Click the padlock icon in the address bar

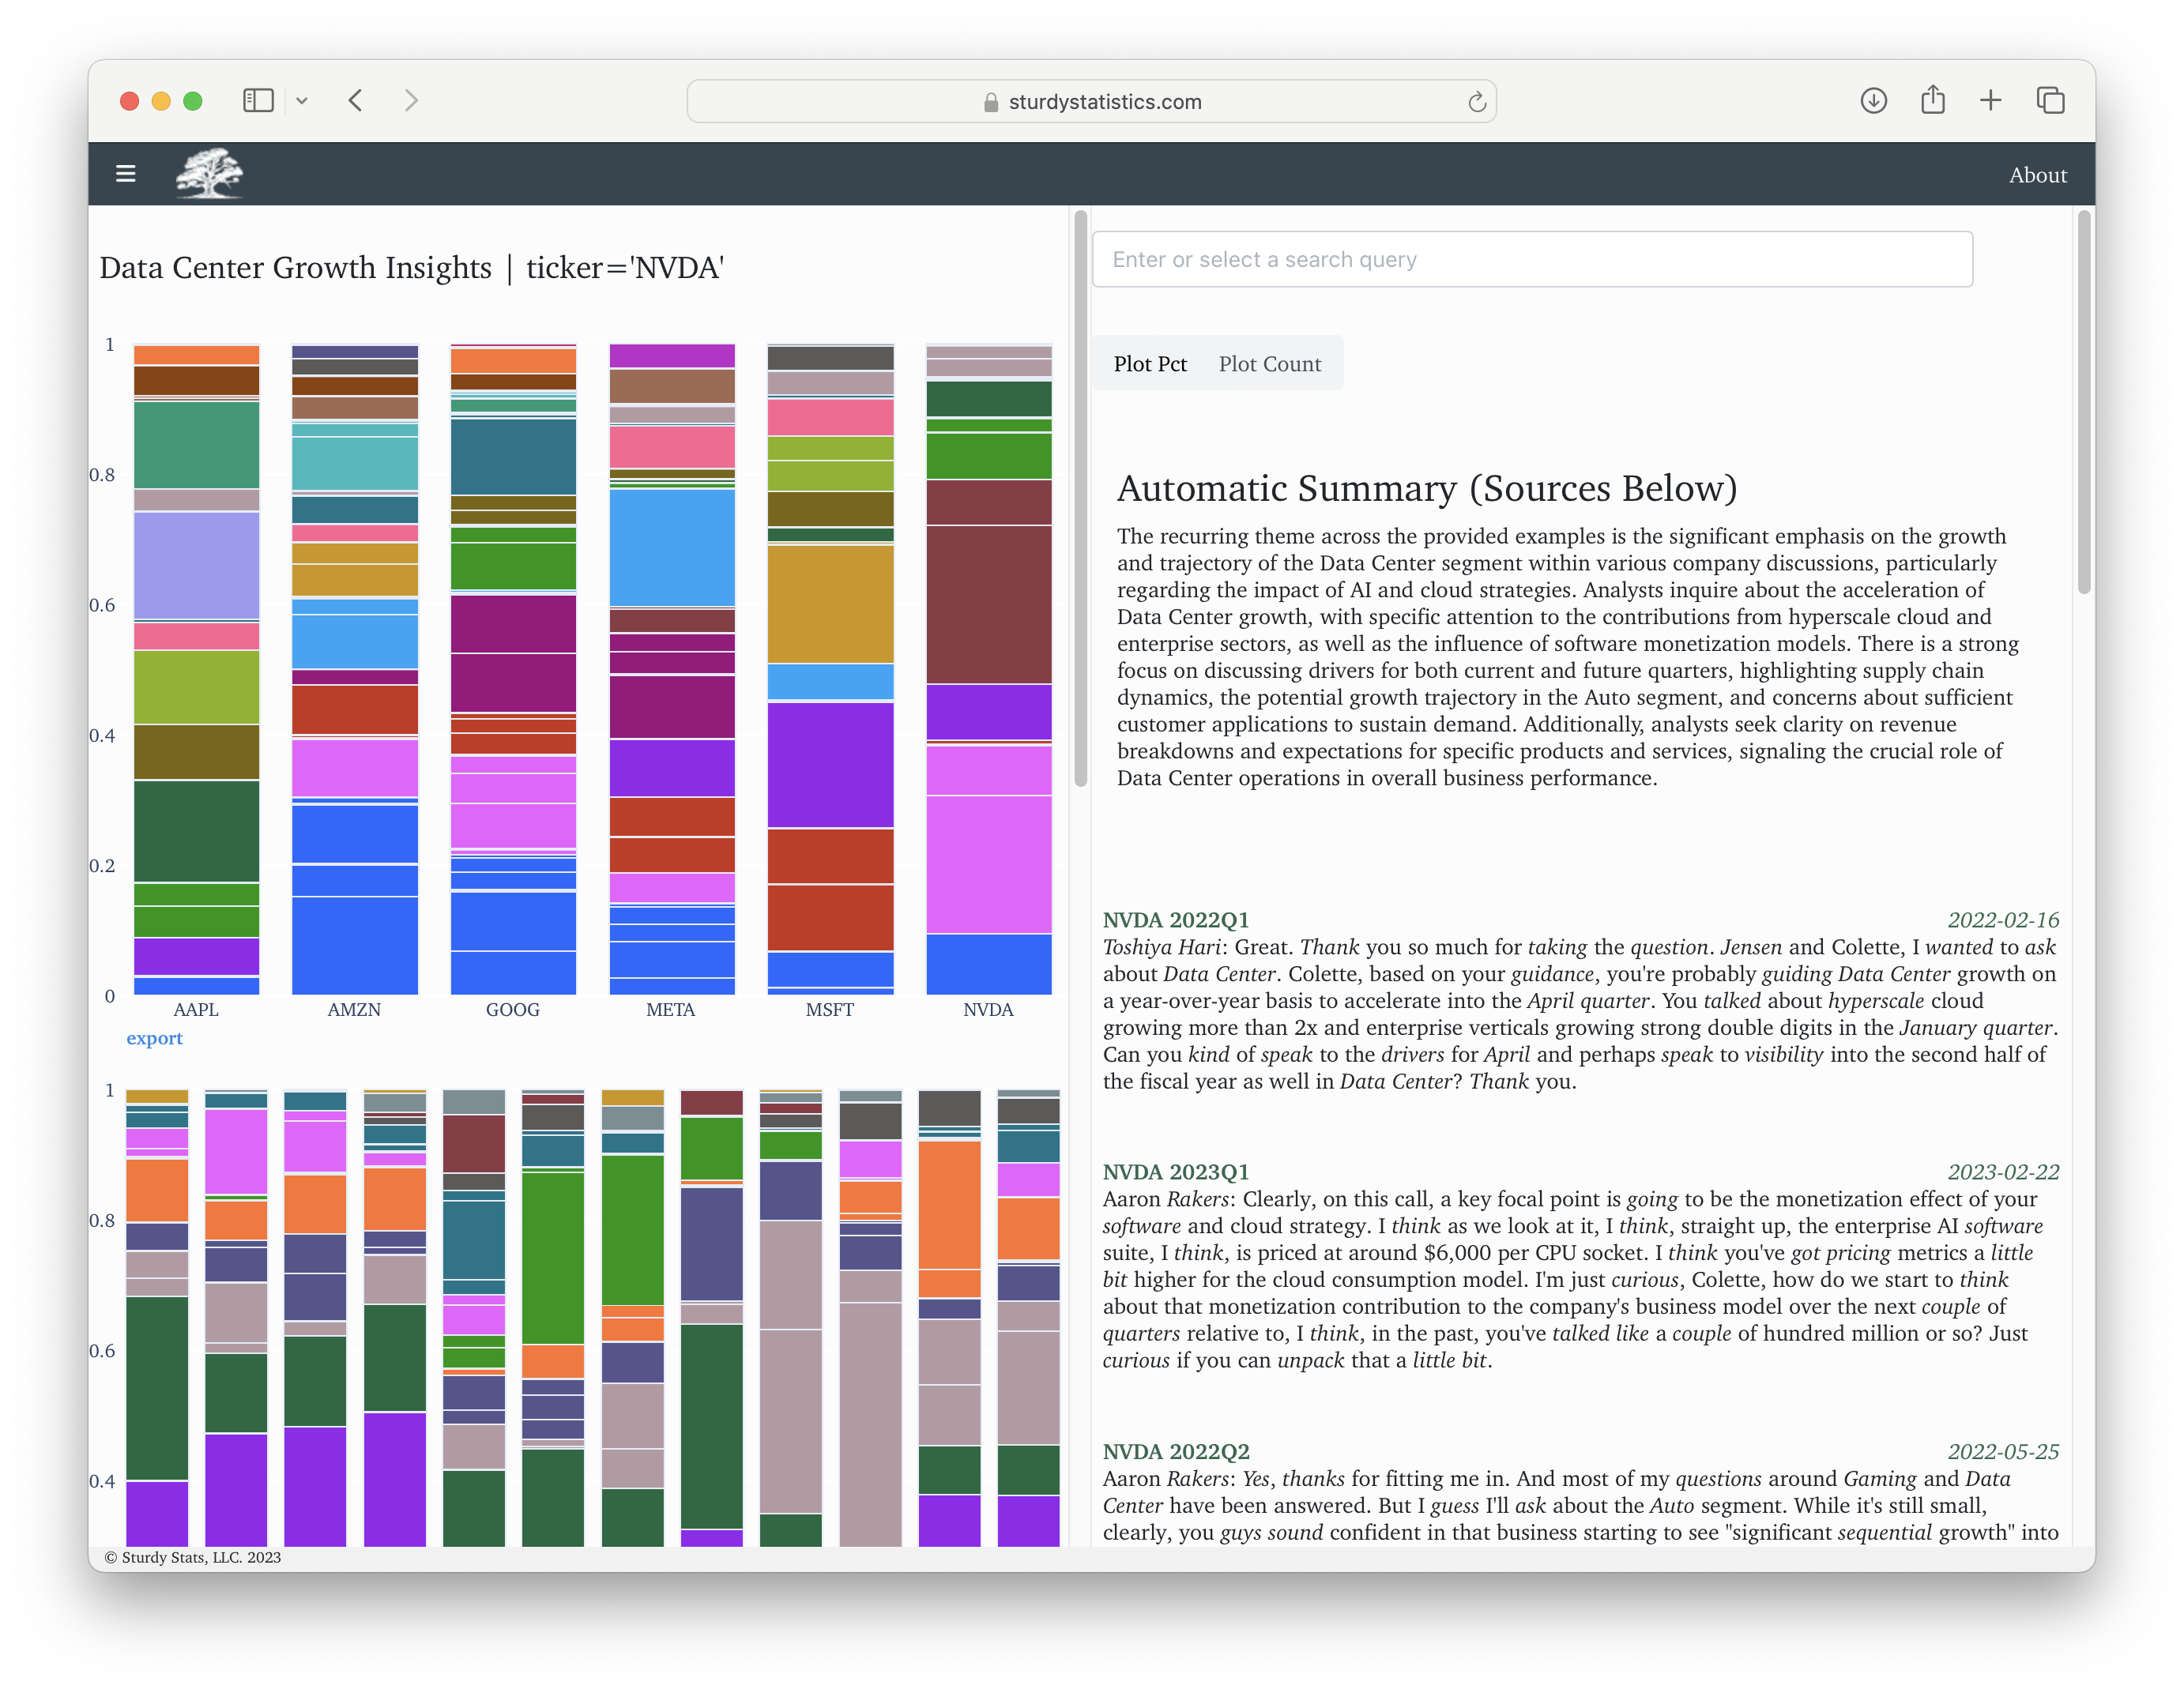point(990,101)
